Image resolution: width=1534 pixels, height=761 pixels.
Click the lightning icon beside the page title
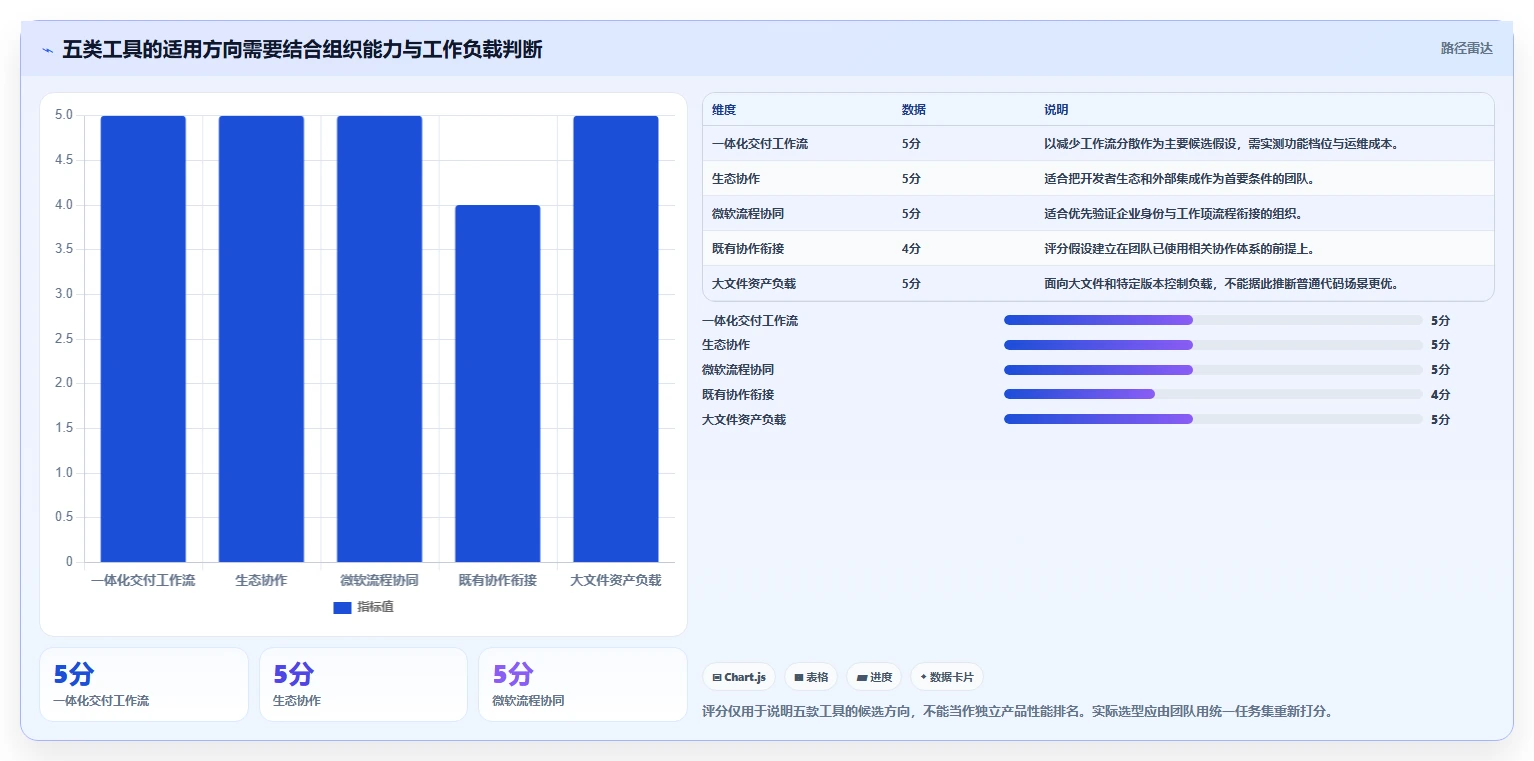point(47,50)
